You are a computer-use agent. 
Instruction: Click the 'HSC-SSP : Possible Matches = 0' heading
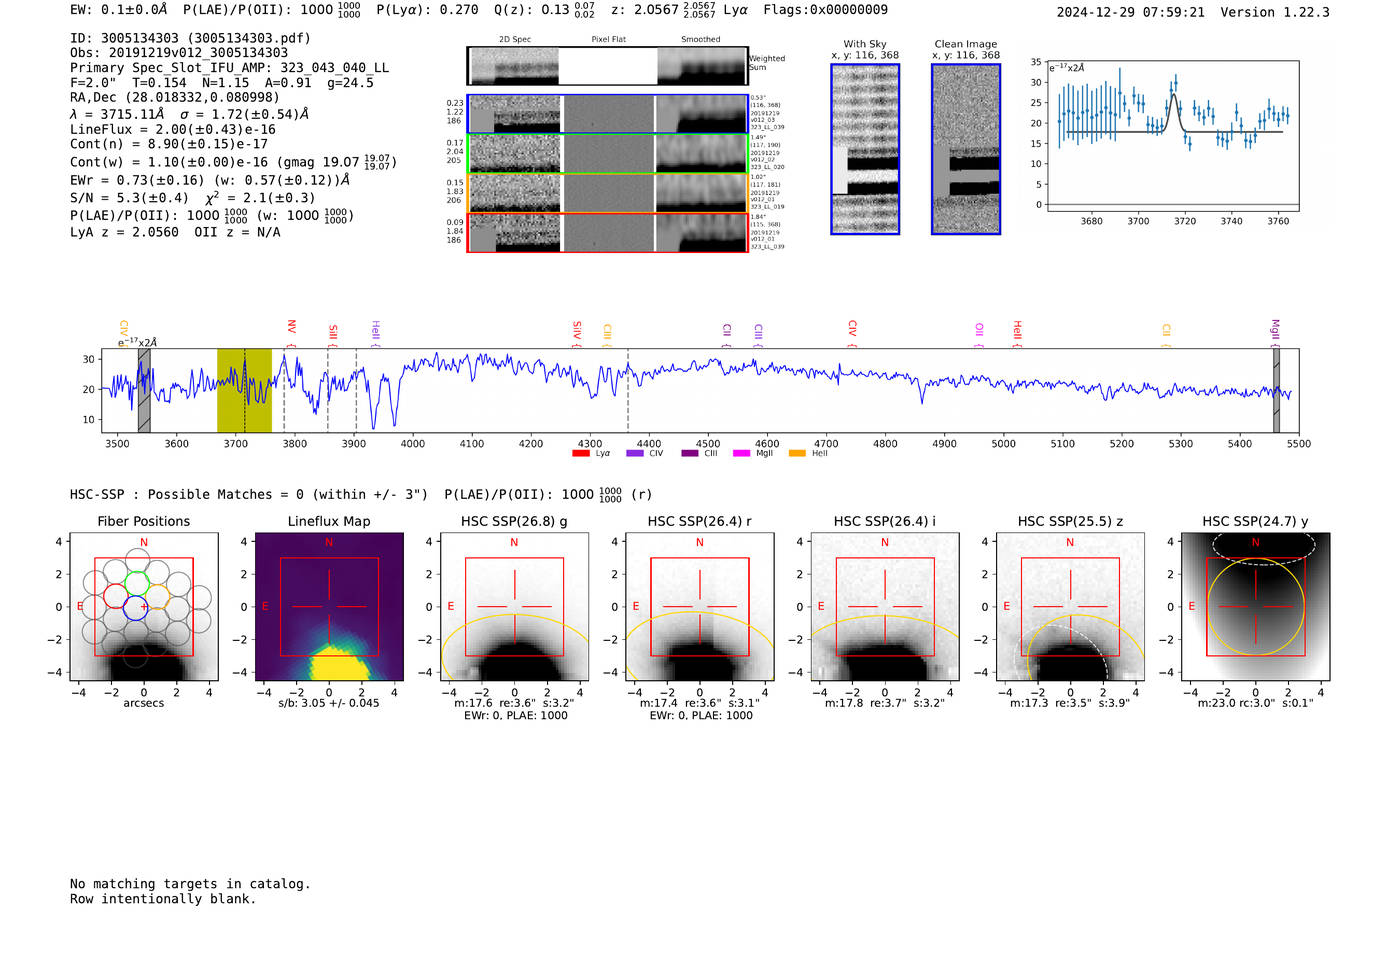pyautogui.click(x=187, y=494)
